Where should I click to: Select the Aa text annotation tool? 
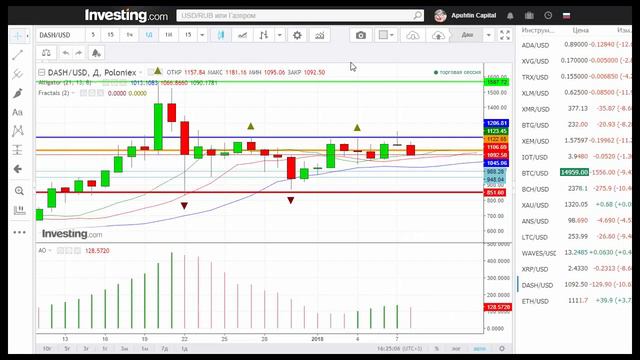click(18, 112)
